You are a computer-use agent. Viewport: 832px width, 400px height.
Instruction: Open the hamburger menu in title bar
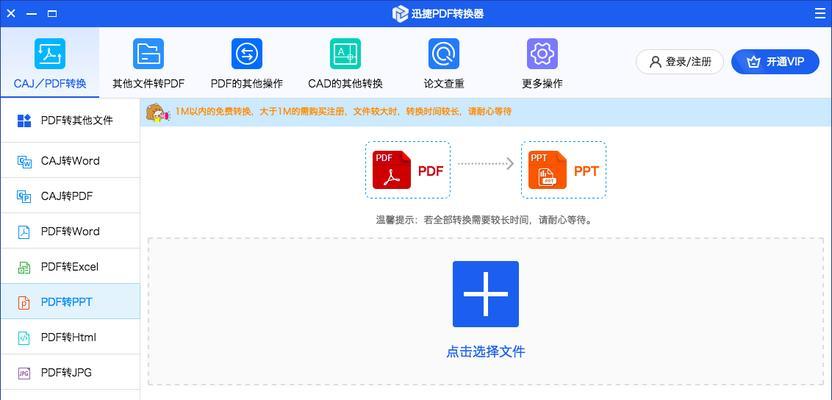(820, 14)
